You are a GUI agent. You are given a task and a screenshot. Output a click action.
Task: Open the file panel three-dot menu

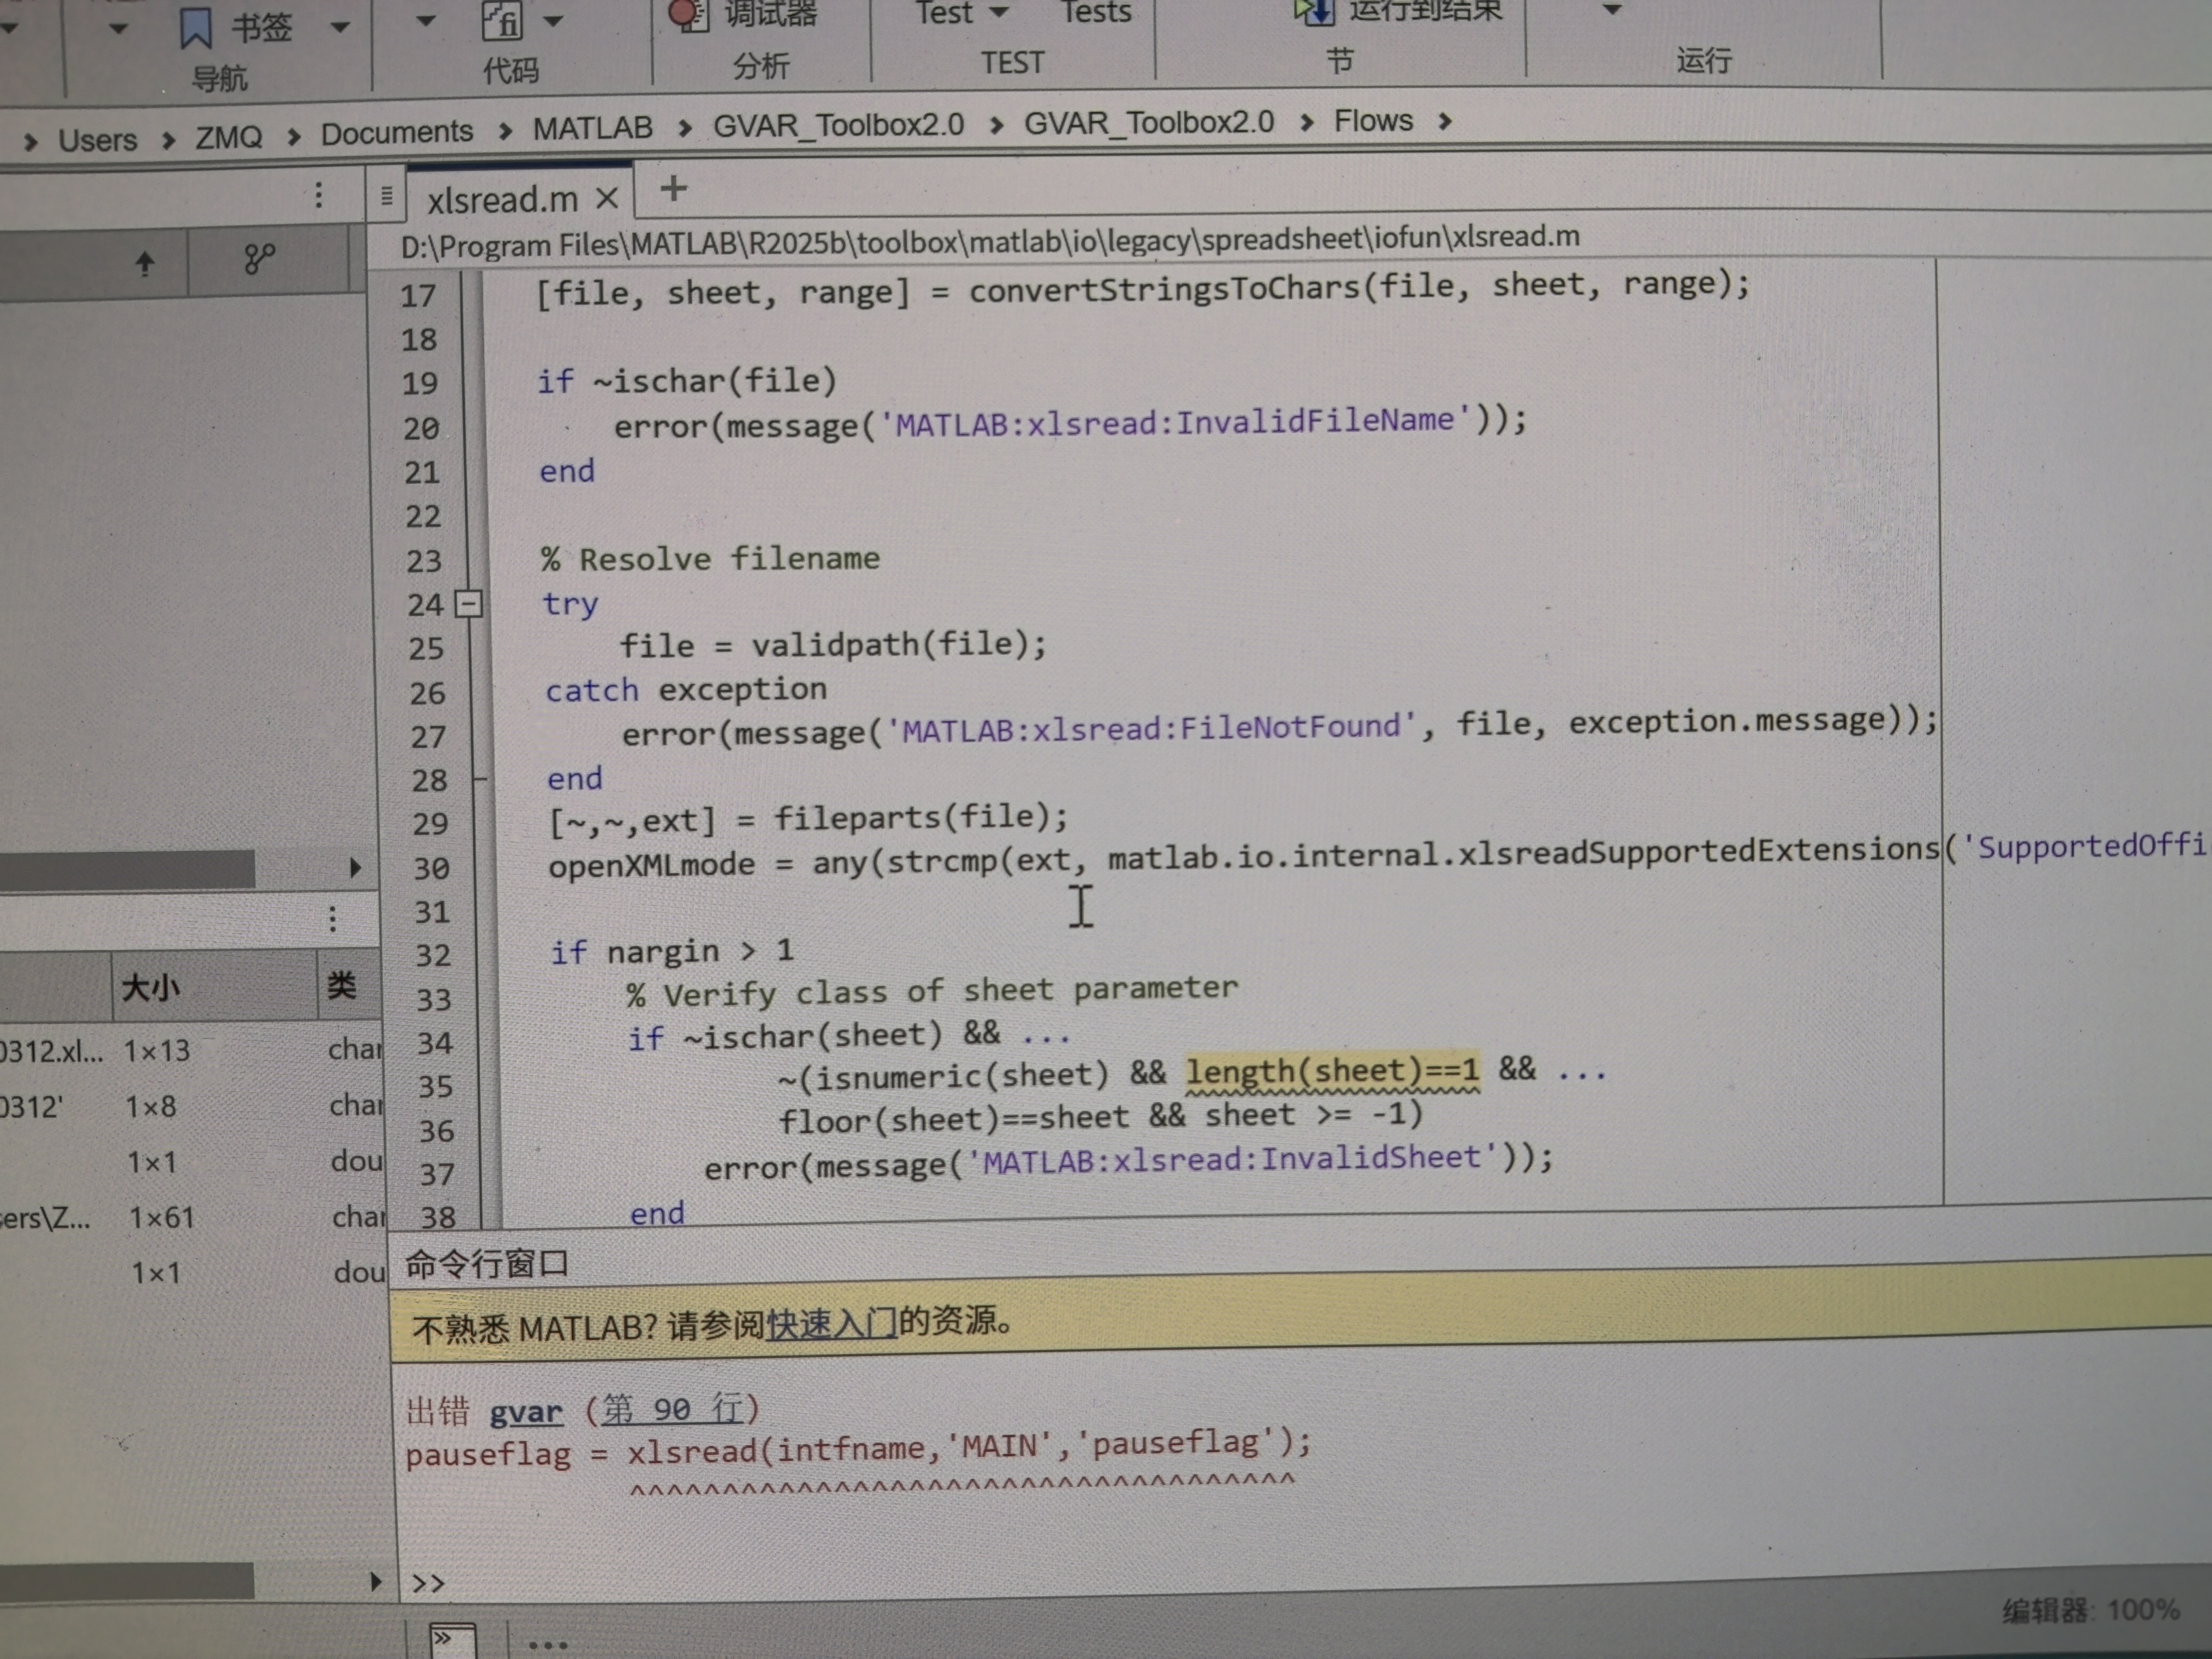coord(319,195)
